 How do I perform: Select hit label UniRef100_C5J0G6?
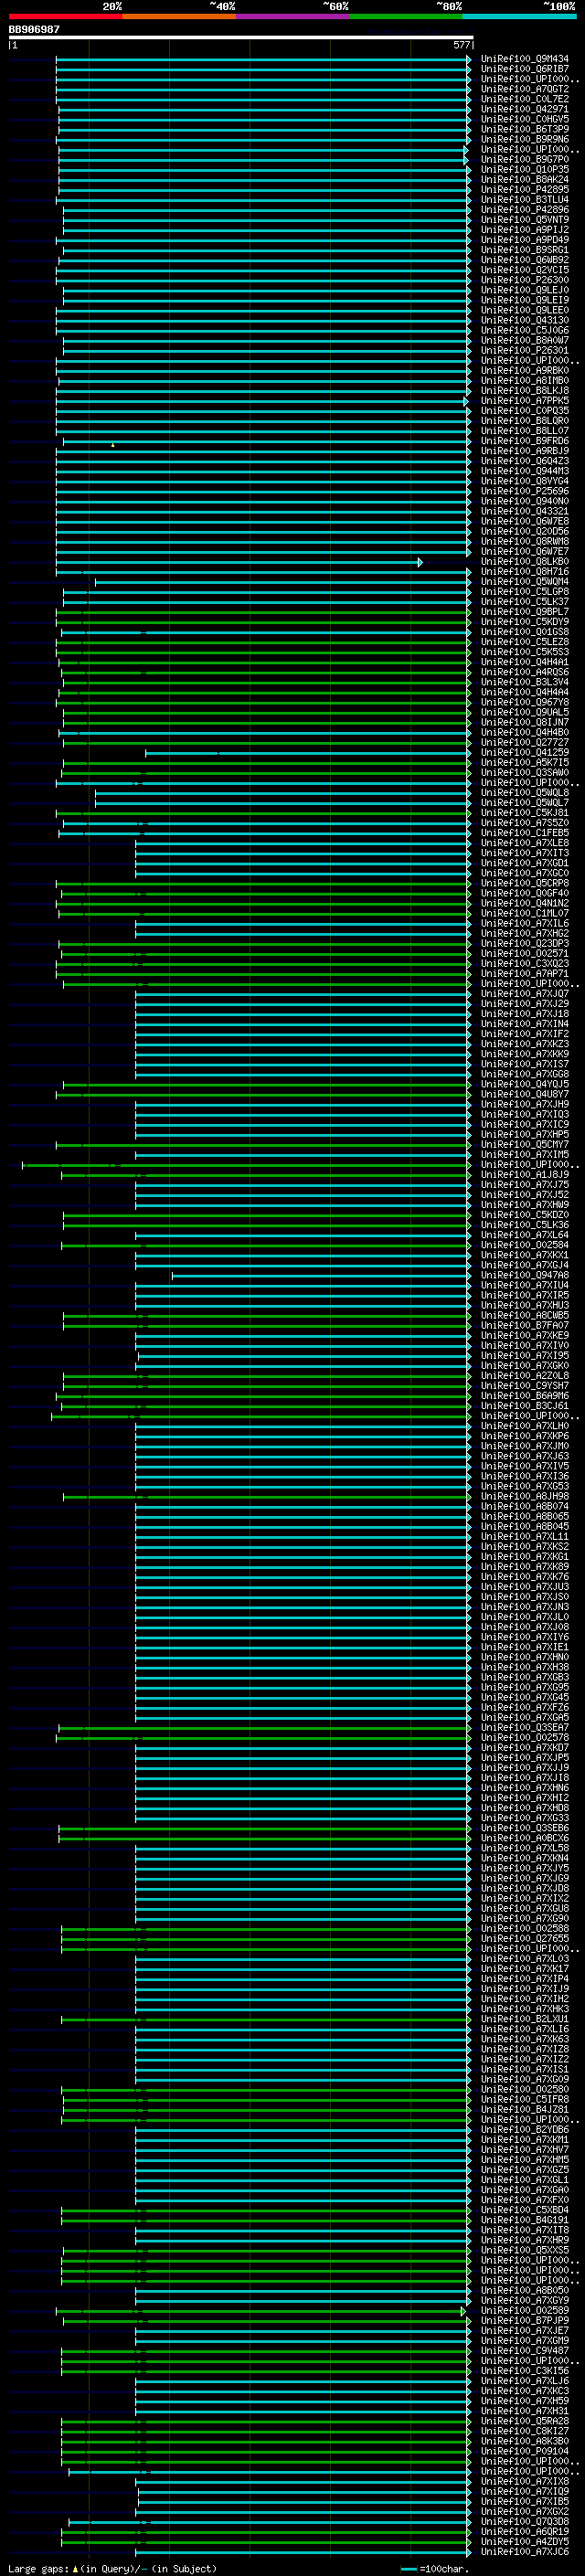coord(525,330)
